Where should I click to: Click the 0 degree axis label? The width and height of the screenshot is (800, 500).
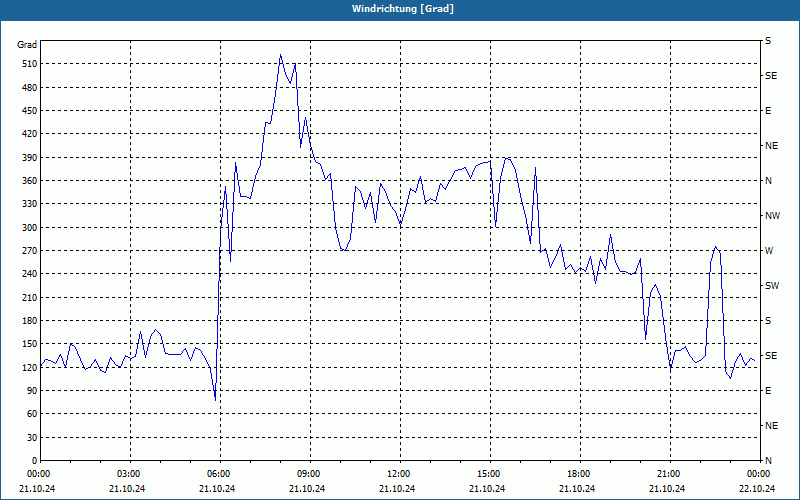(x=34, y=461)
